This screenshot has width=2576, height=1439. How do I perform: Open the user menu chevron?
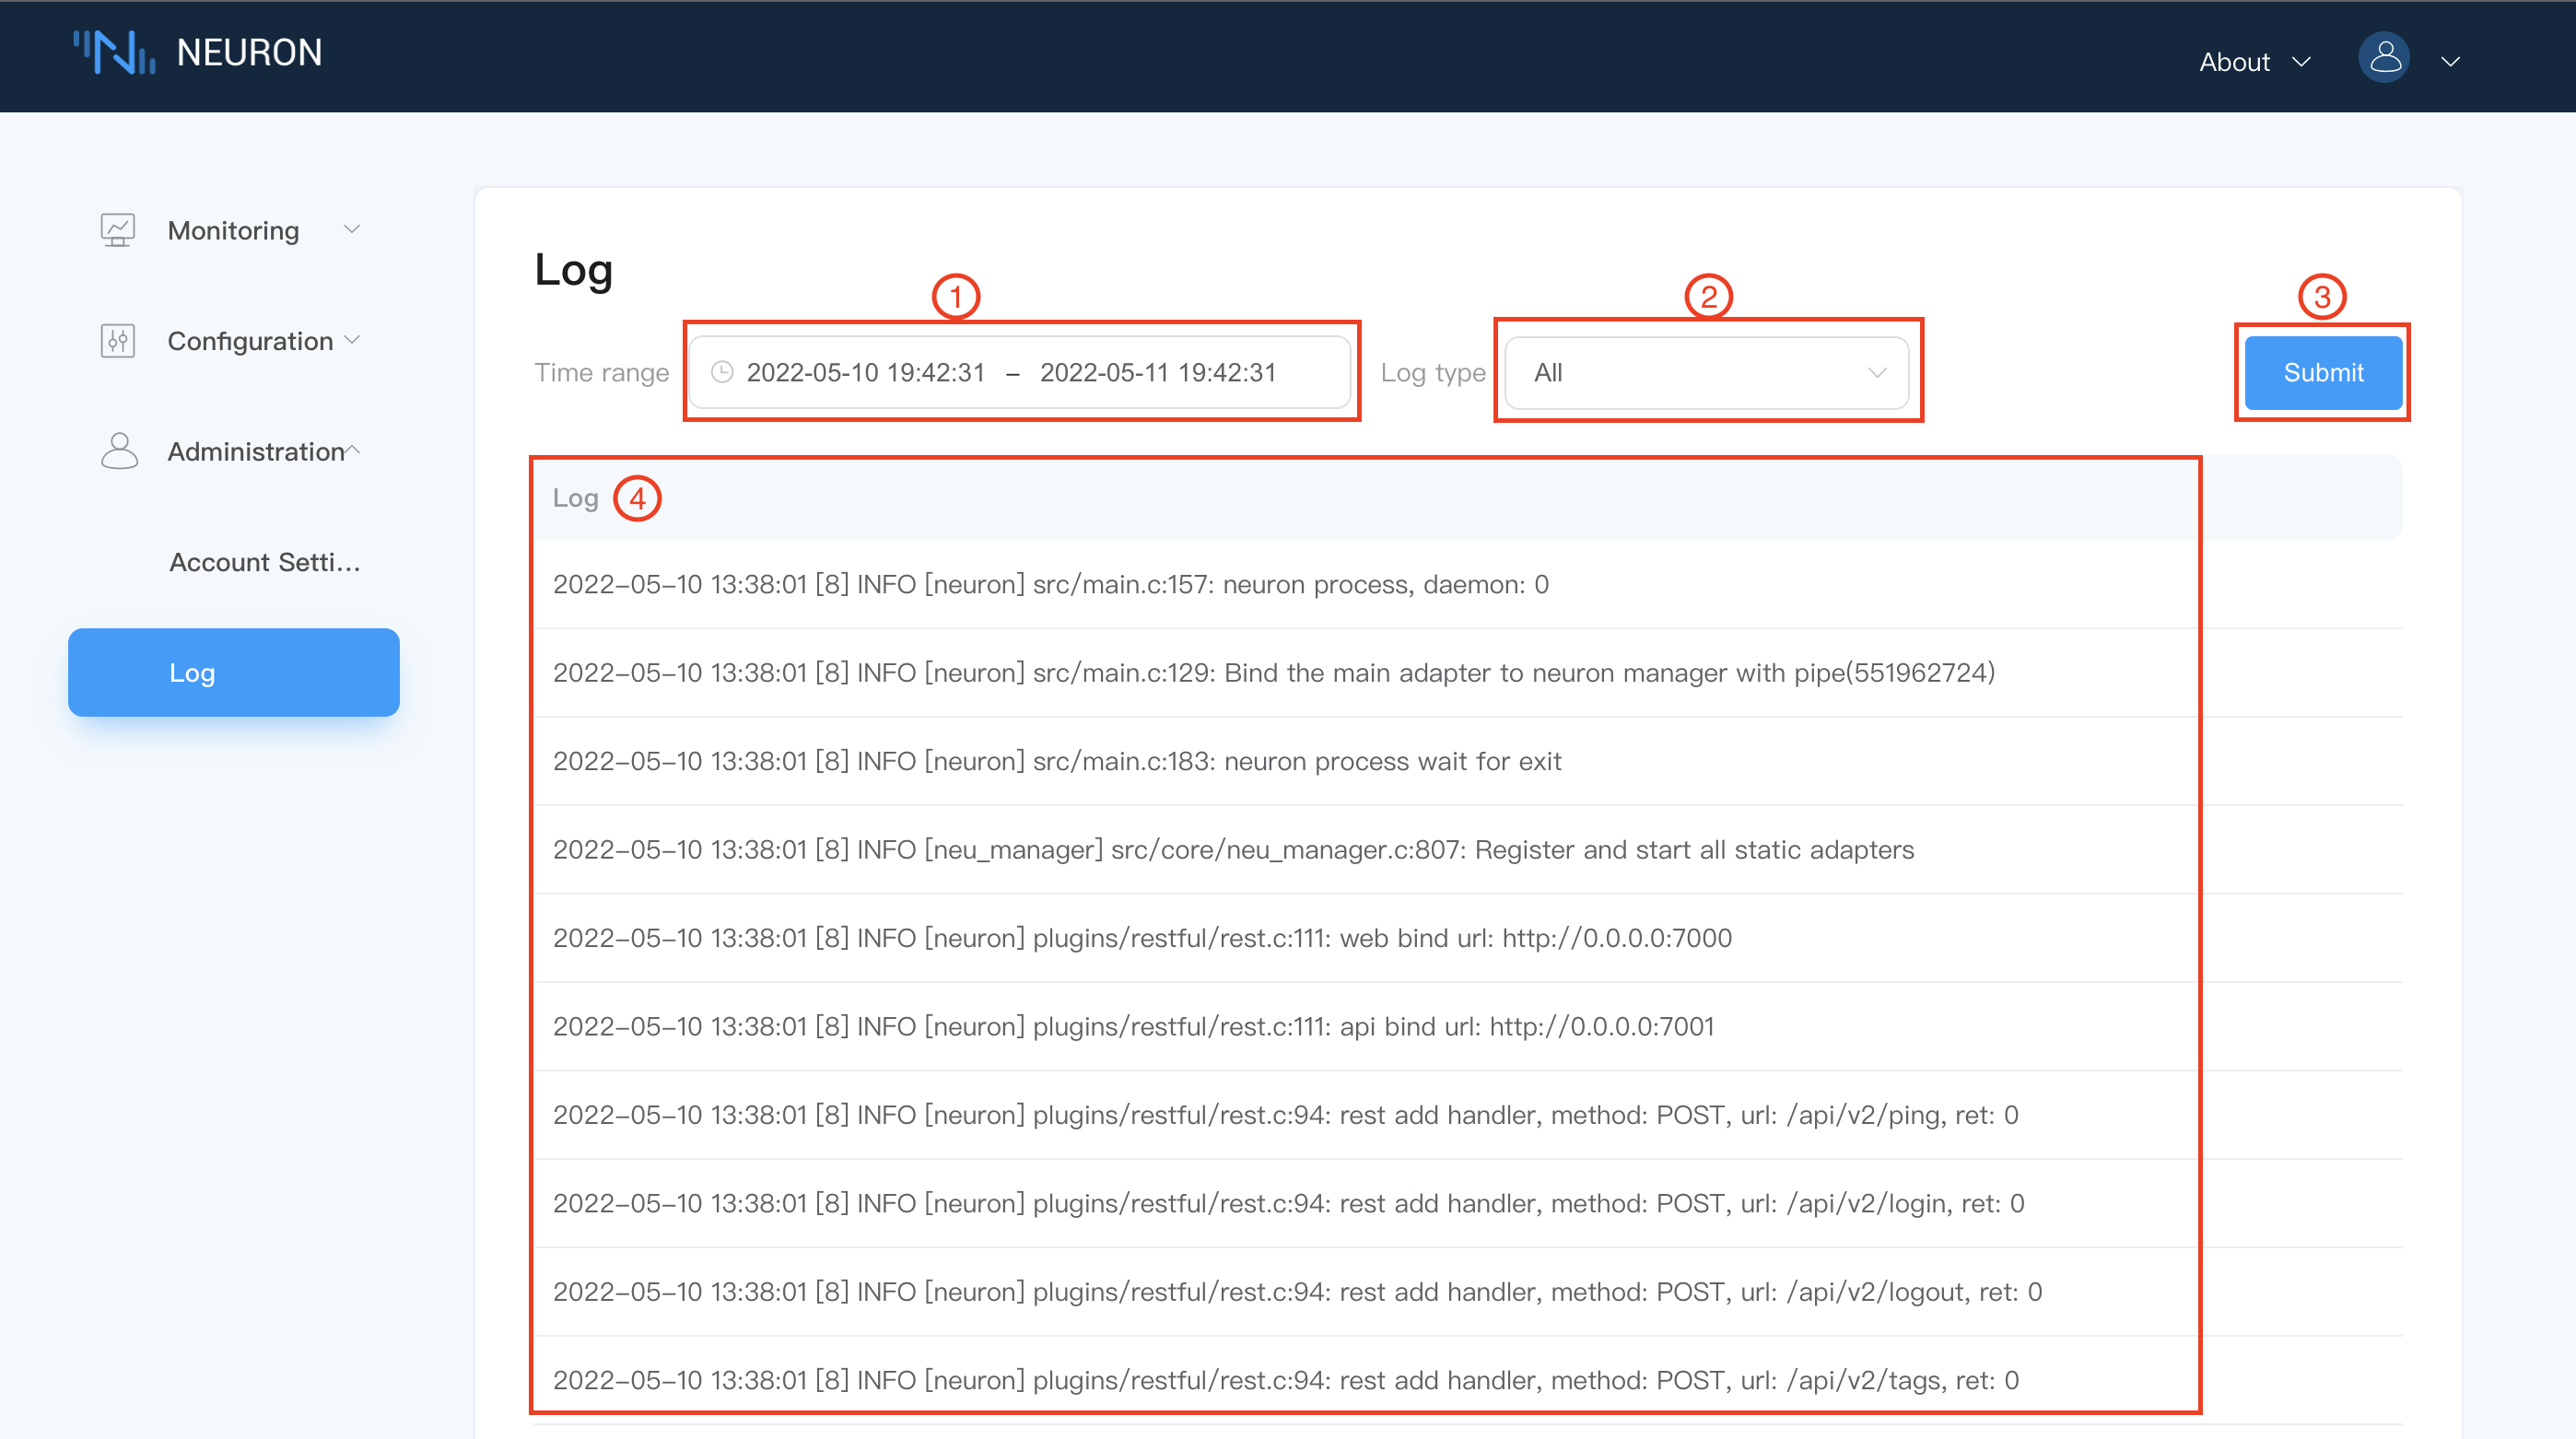[2450, 62]
